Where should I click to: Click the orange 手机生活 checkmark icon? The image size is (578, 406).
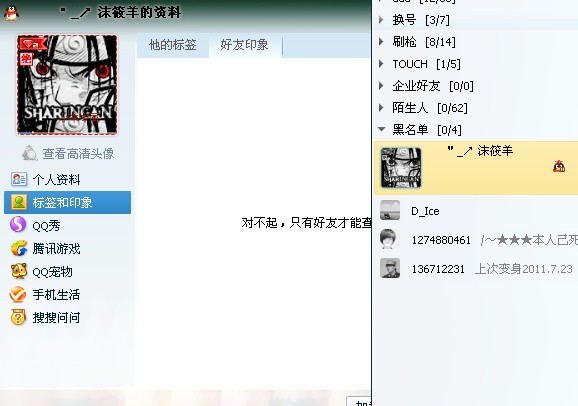tap(18, 294)
